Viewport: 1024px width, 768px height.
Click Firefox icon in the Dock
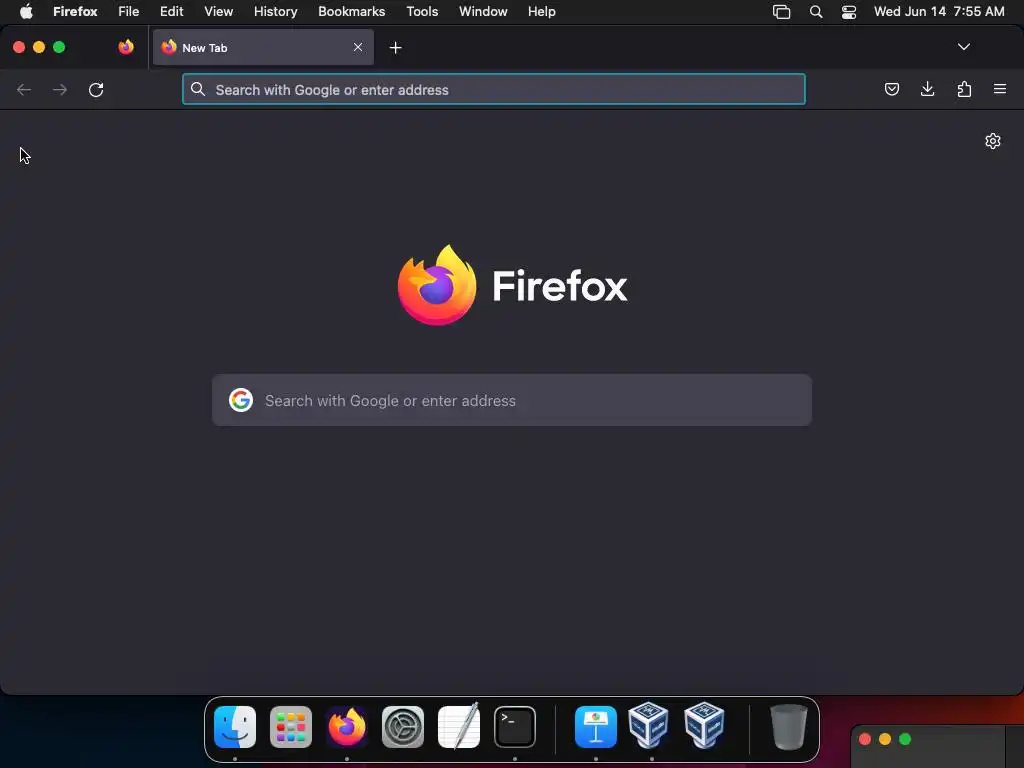click(347, 726)
